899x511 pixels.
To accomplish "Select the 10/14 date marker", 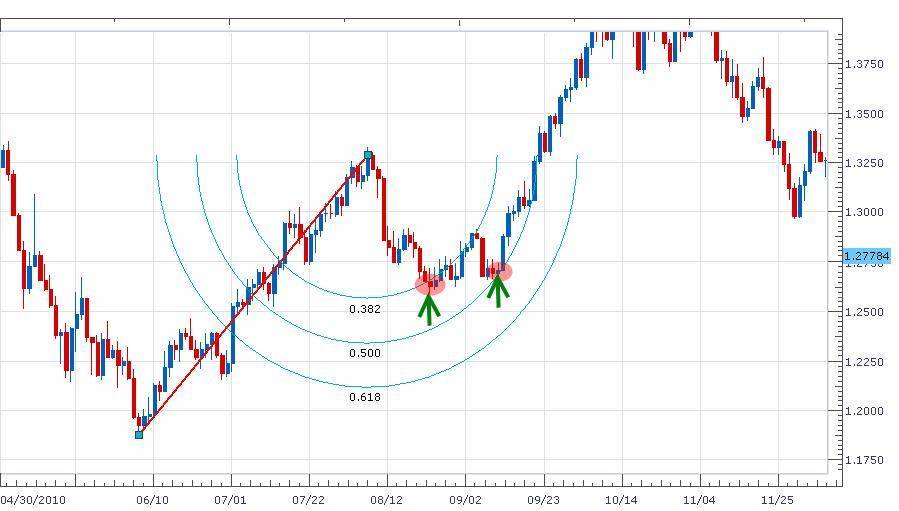I will click(x=621, y=499).
